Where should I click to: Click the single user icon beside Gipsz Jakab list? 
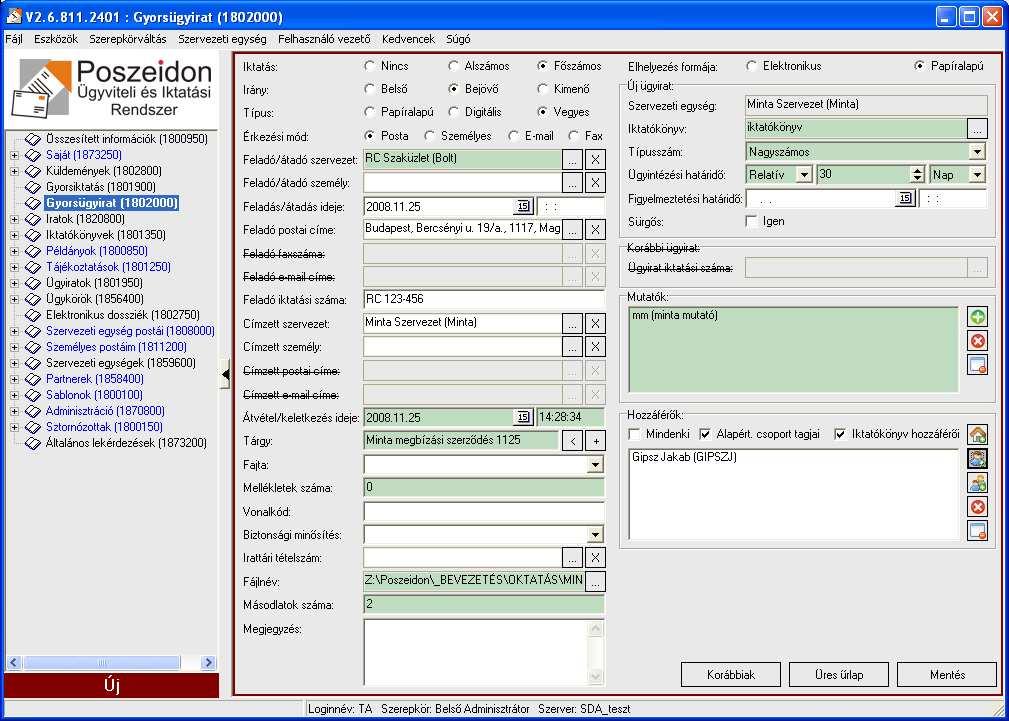click(x=977, y=458)
